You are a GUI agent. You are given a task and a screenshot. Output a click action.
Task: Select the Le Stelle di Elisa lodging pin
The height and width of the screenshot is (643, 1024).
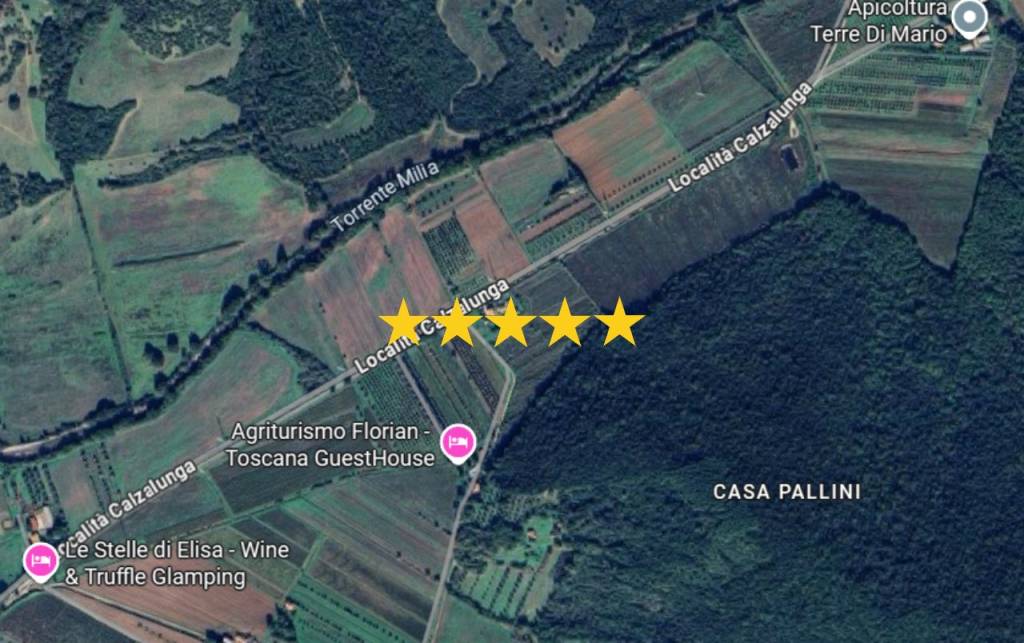[40, 562]
